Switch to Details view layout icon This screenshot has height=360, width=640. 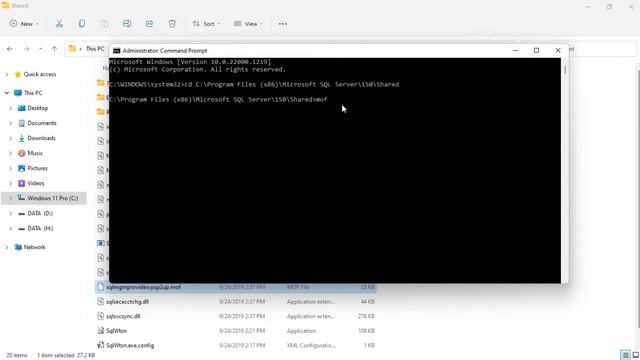625,355
